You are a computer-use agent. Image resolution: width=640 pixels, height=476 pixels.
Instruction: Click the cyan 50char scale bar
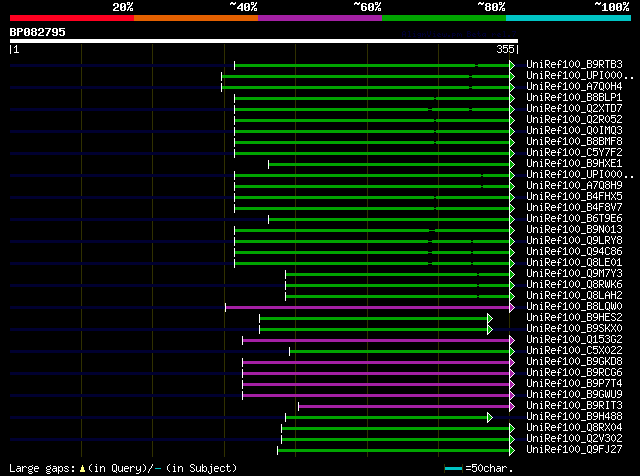click(x=453, y=468)
